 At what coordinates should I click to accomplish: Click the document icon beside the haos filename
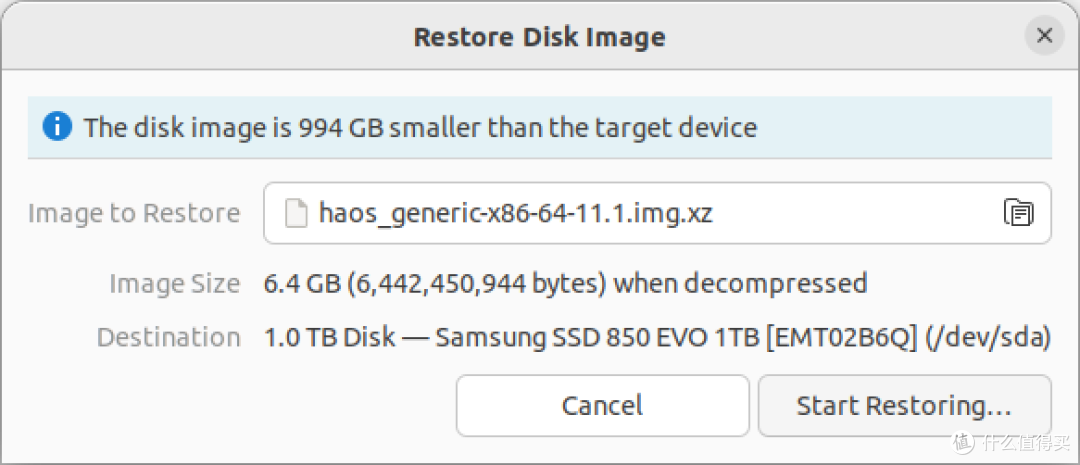(x=297, y=214)
